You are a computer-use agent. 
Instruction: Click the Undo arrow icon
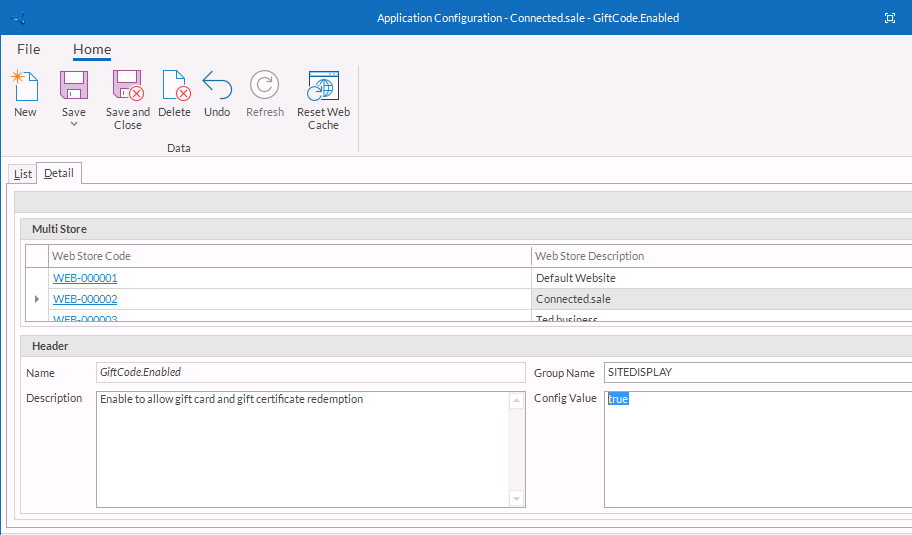217,85
